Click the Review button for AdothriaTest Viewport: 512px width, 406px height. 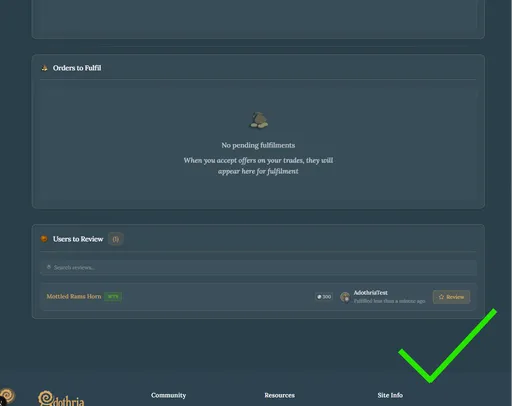451,297
